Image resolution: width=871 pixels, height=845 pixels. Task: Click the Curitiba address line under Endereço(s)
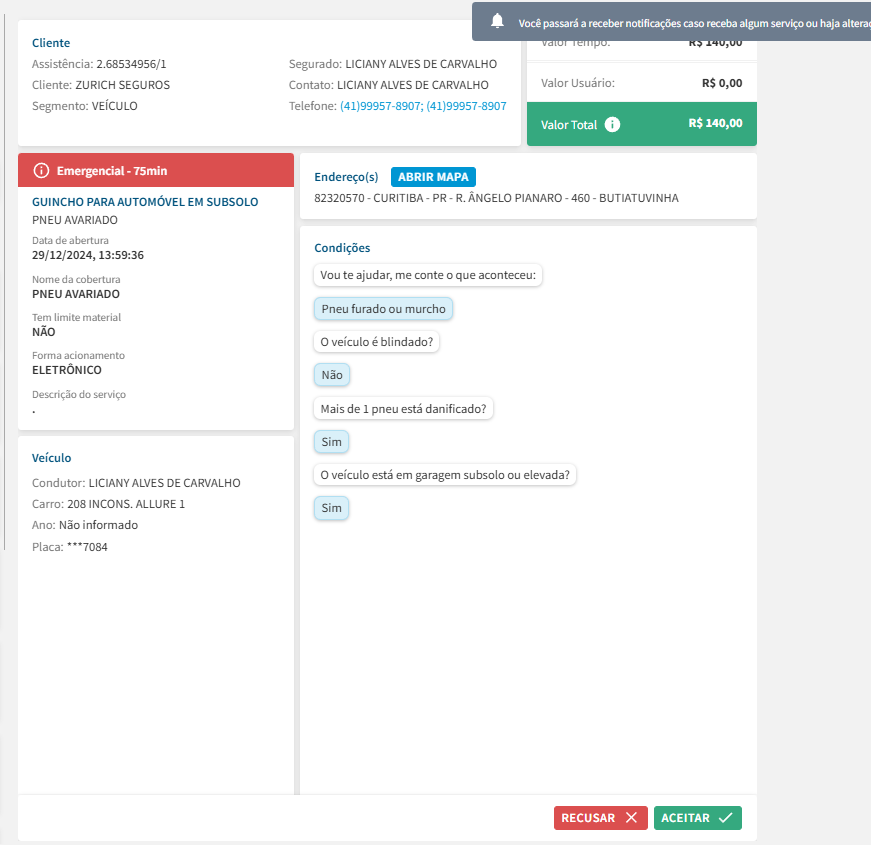496,198
